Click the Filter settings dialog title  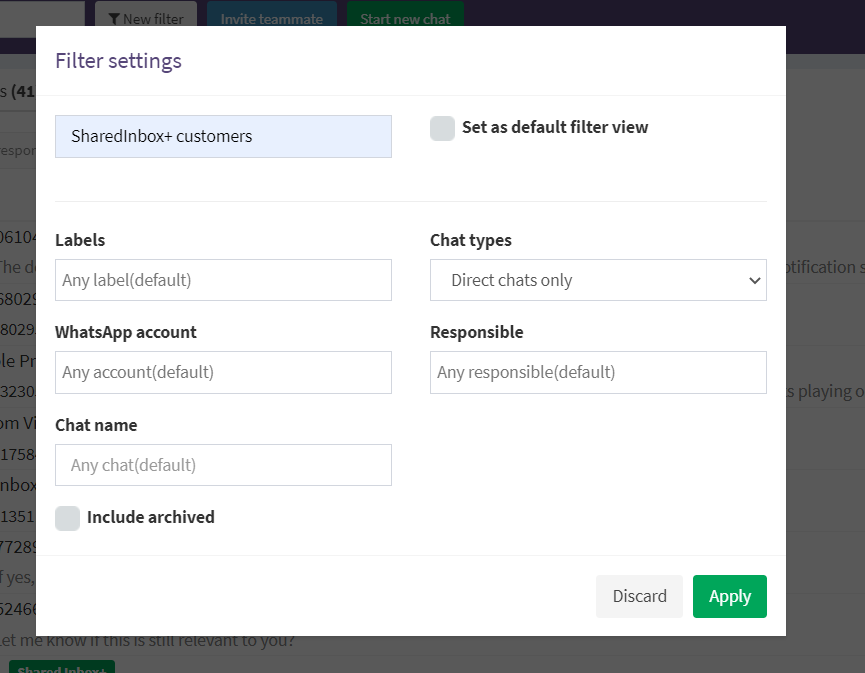[118, 61]
